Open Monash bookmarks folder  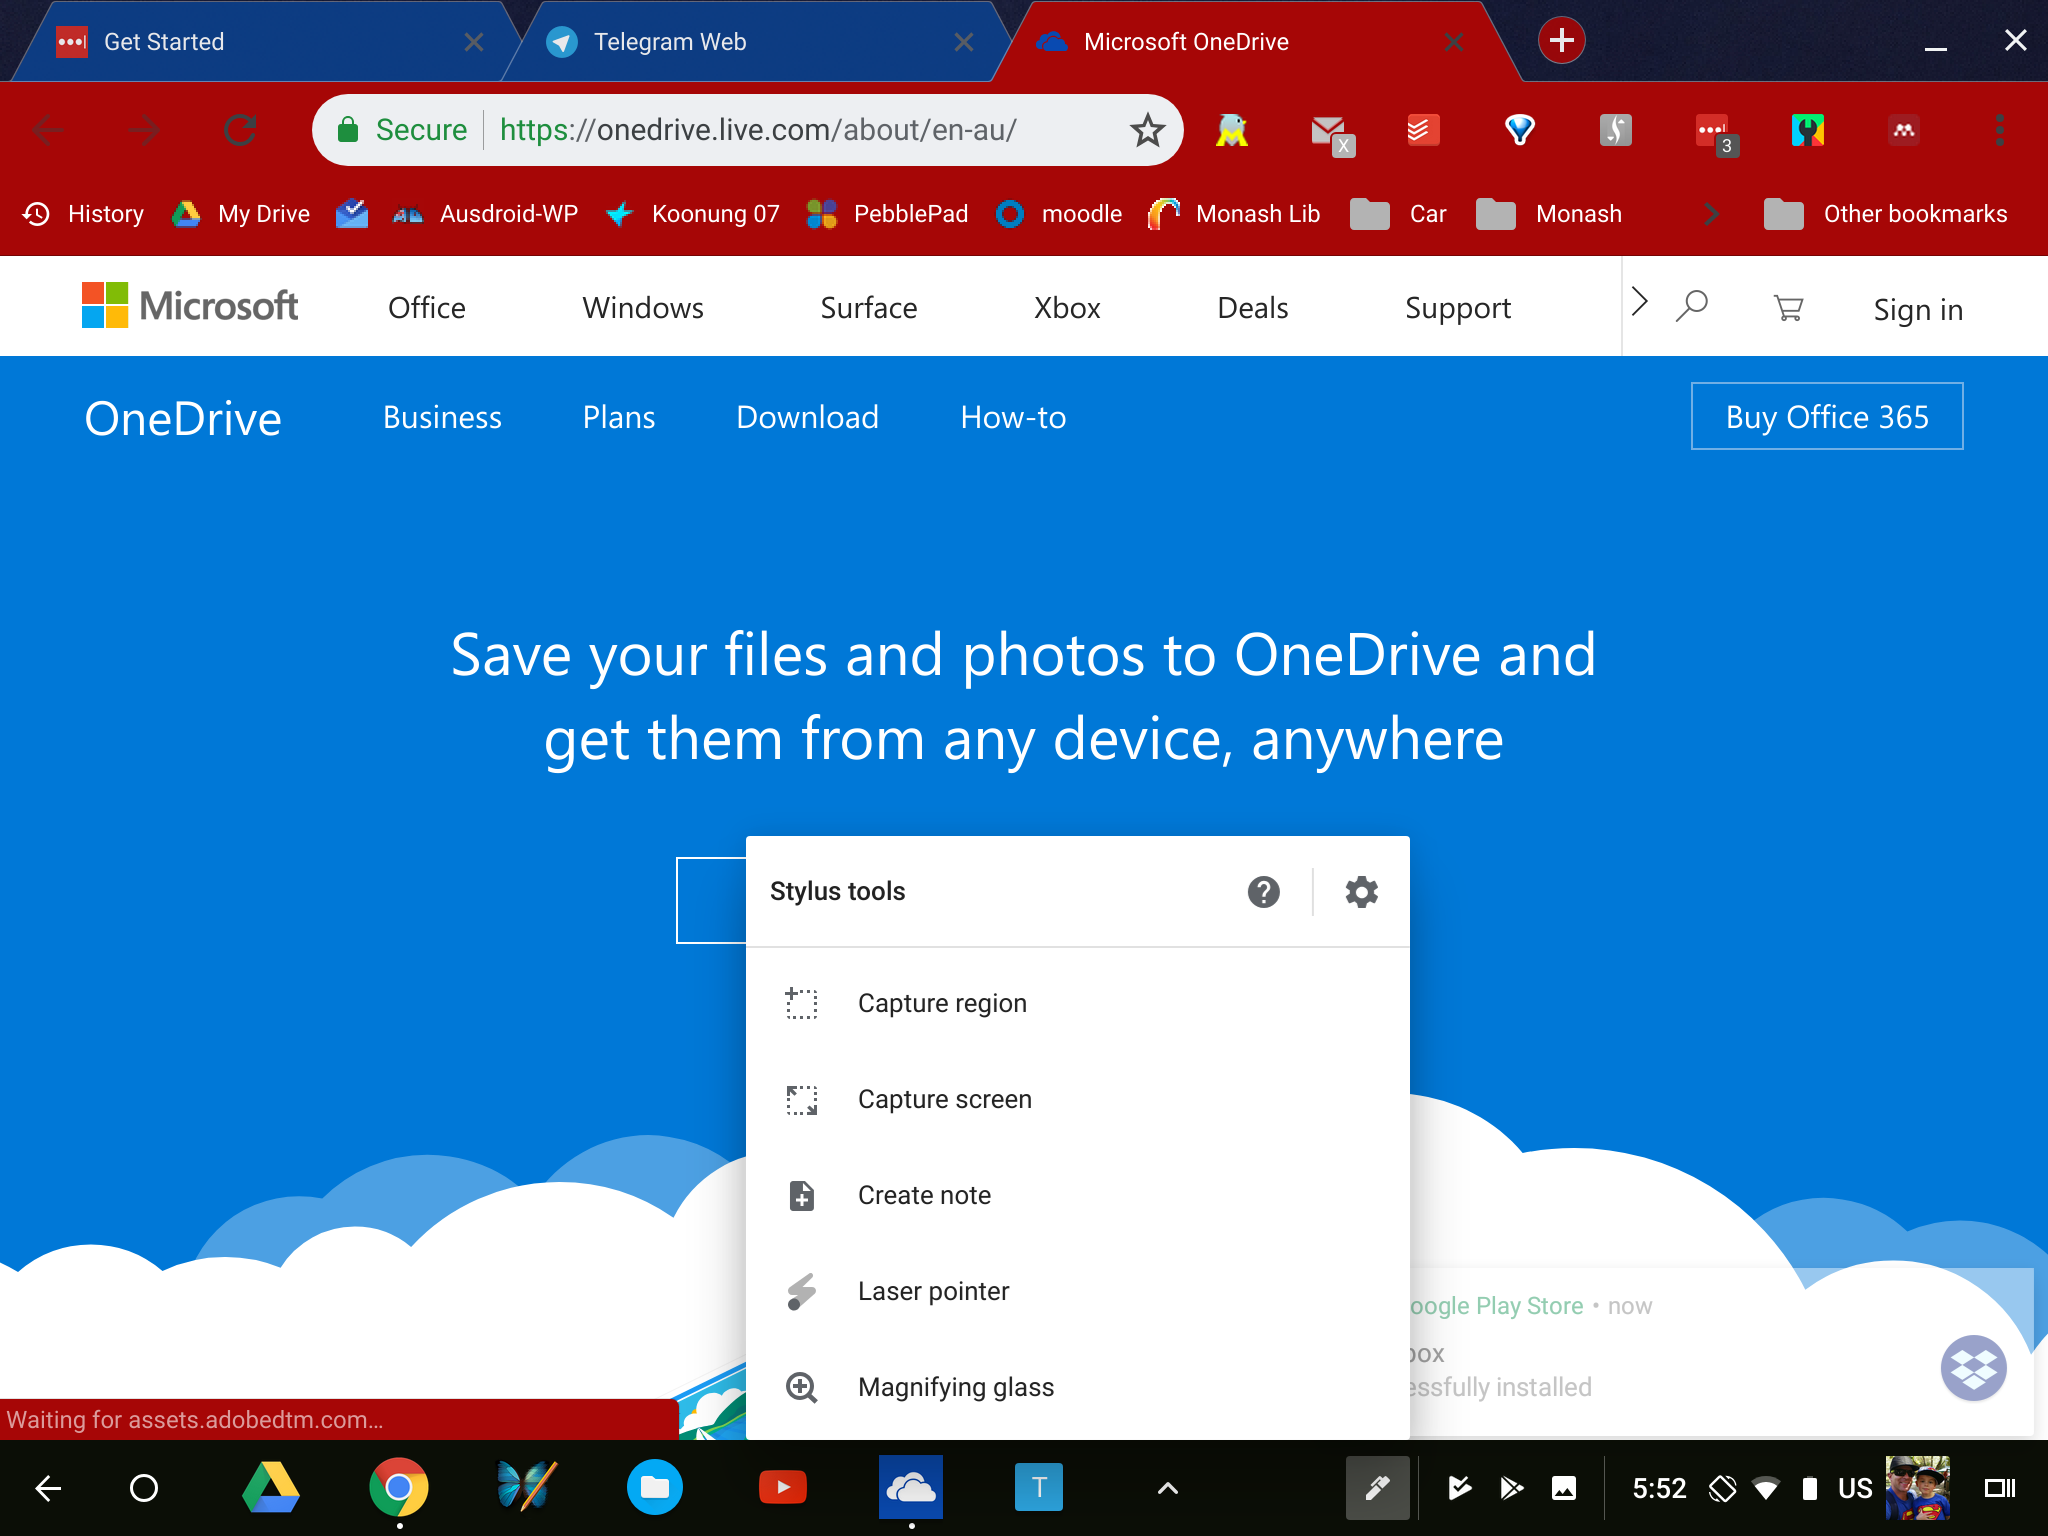coord(1549,214)
